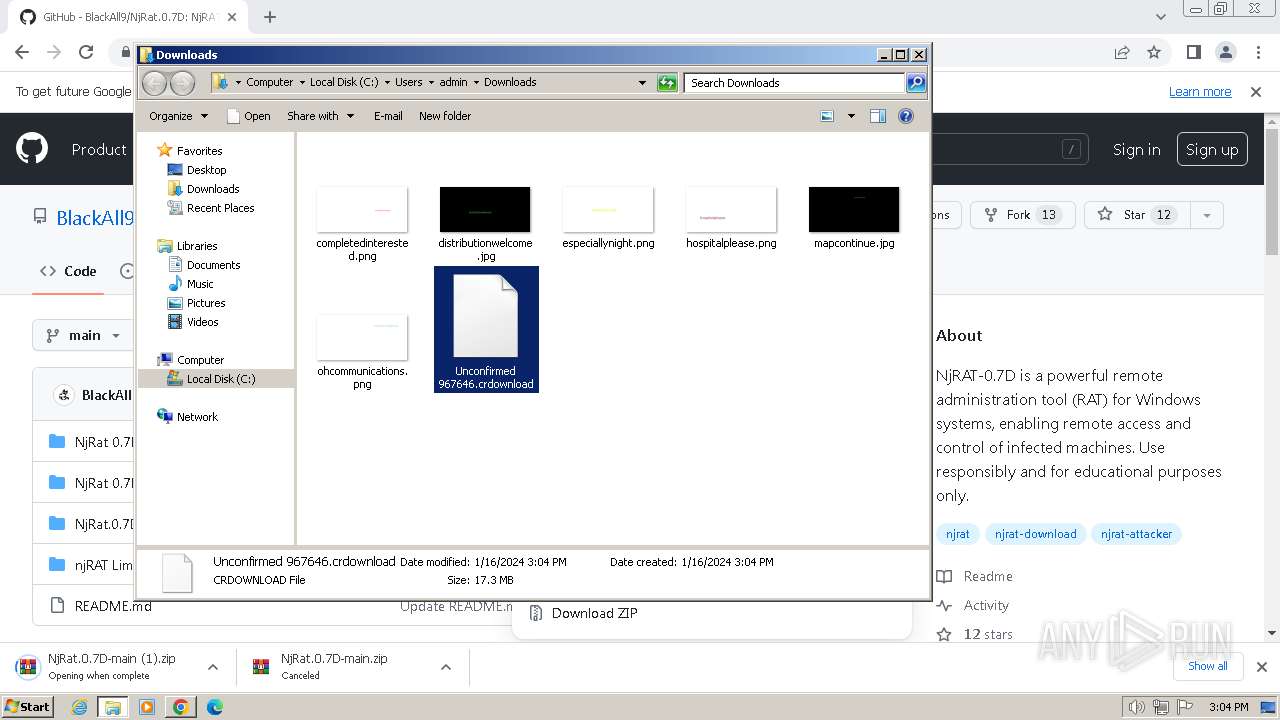Click the Search Downloads magnifier icon

click(x=916, y=83)
